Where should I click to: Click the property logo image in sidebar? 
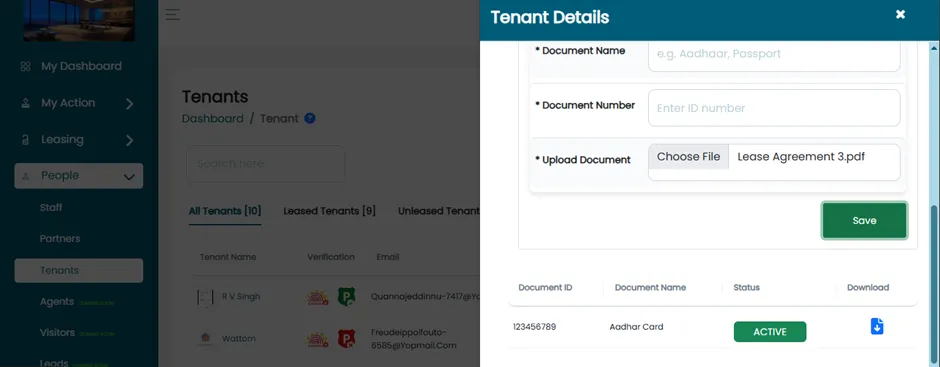(x=79, y=20)
